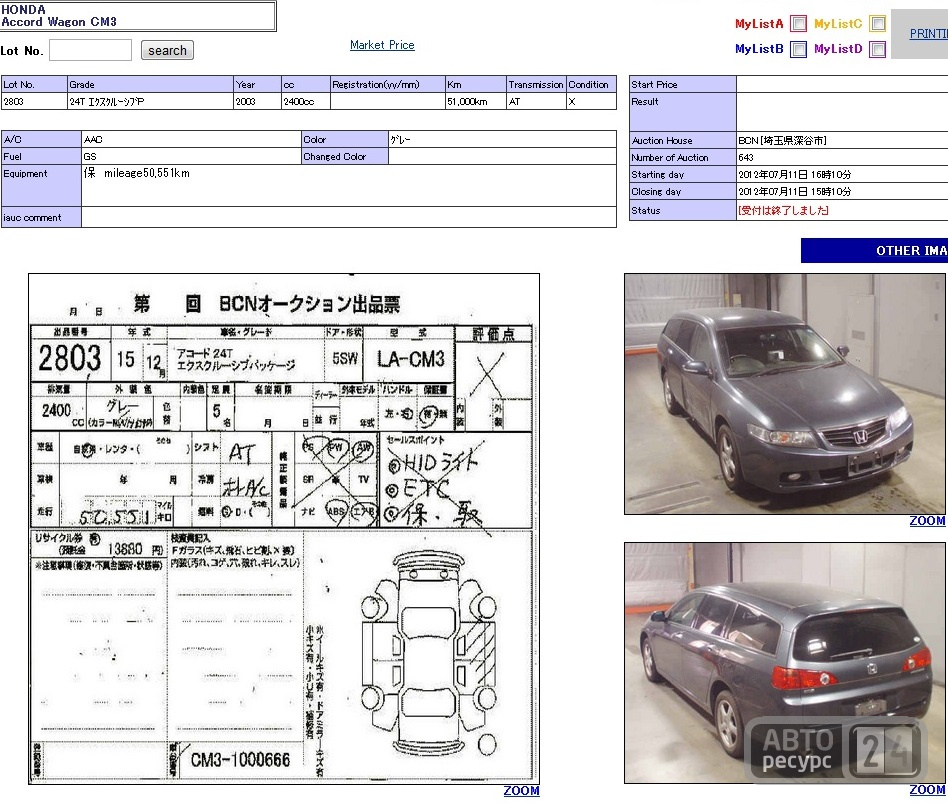Tick the MyListD checkbox
The width and height of the screenshot is (948, 805).
pos(877,49)
